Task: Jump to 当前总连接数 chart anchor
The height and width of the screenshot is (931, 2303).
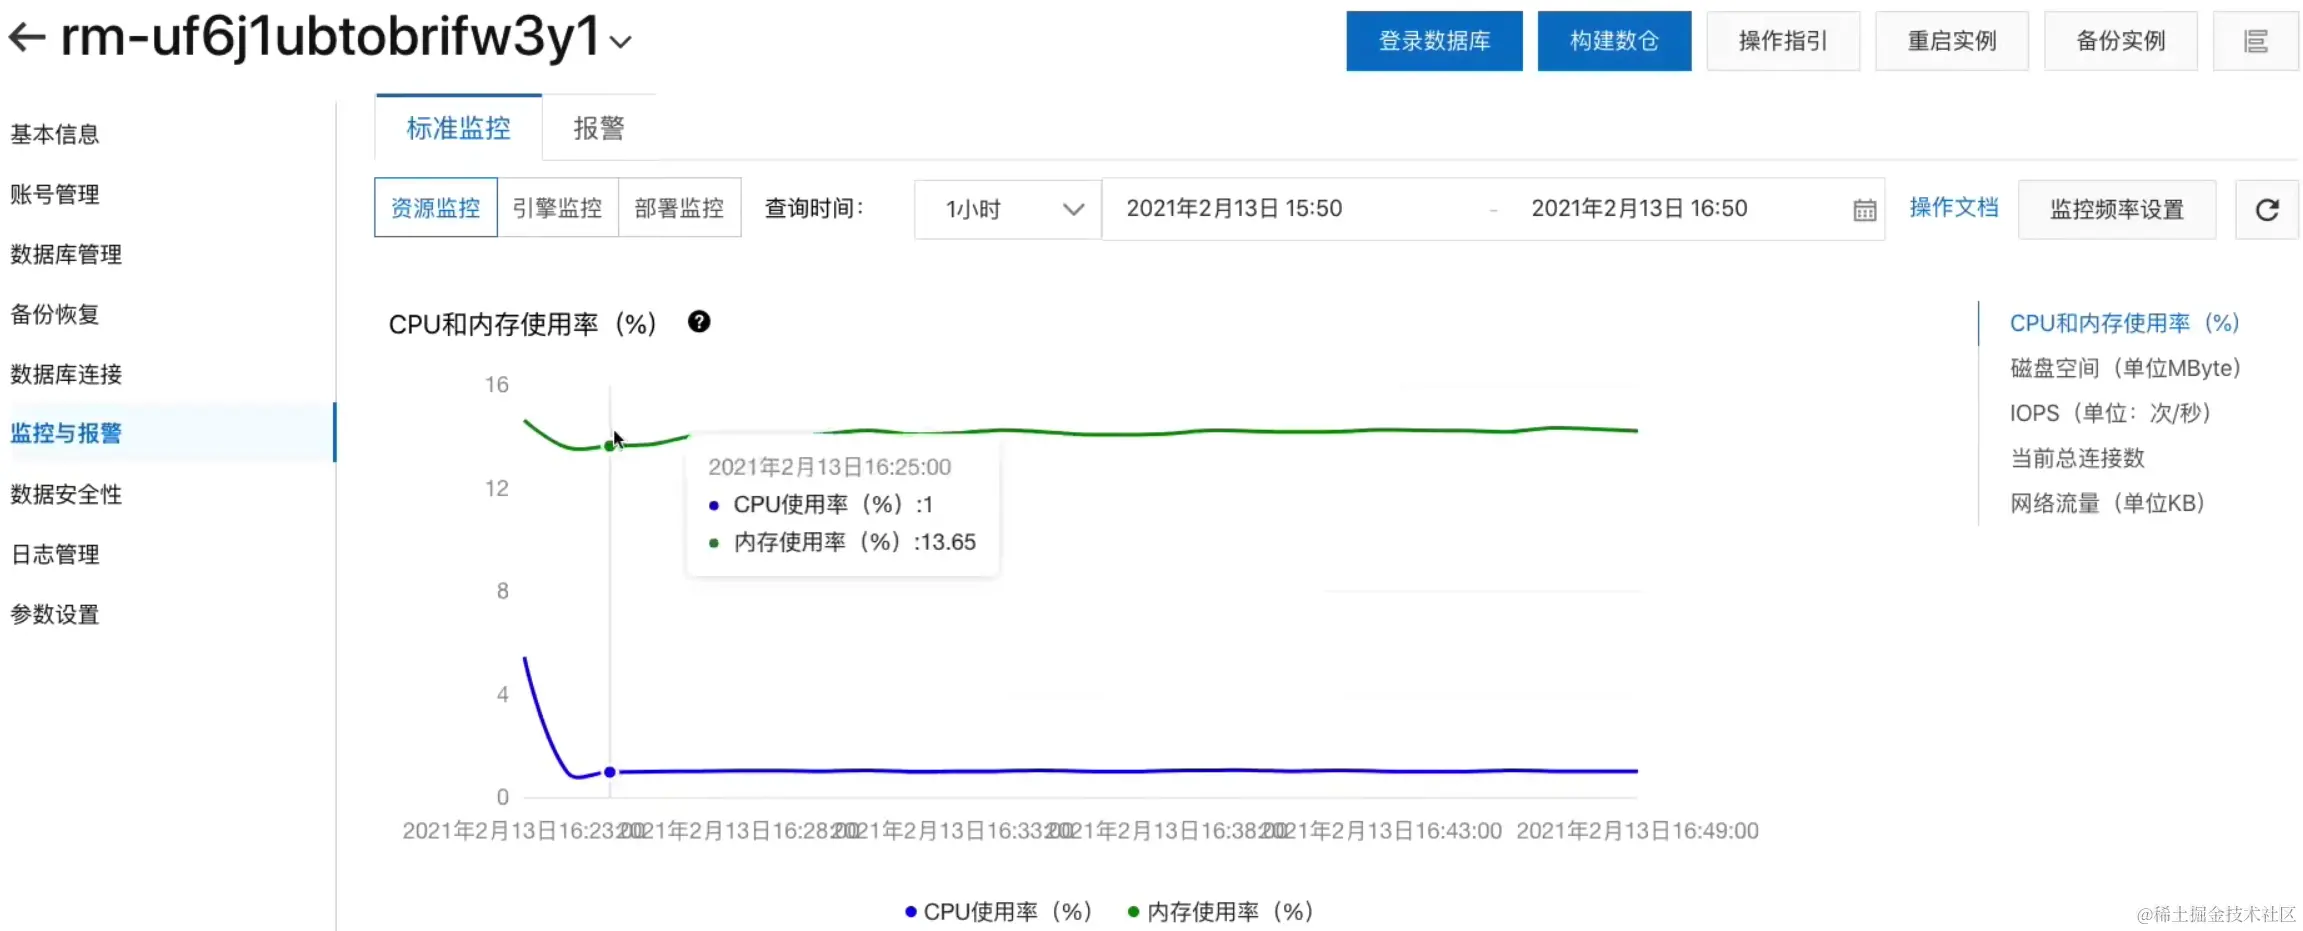Action: pos(2077,458)
